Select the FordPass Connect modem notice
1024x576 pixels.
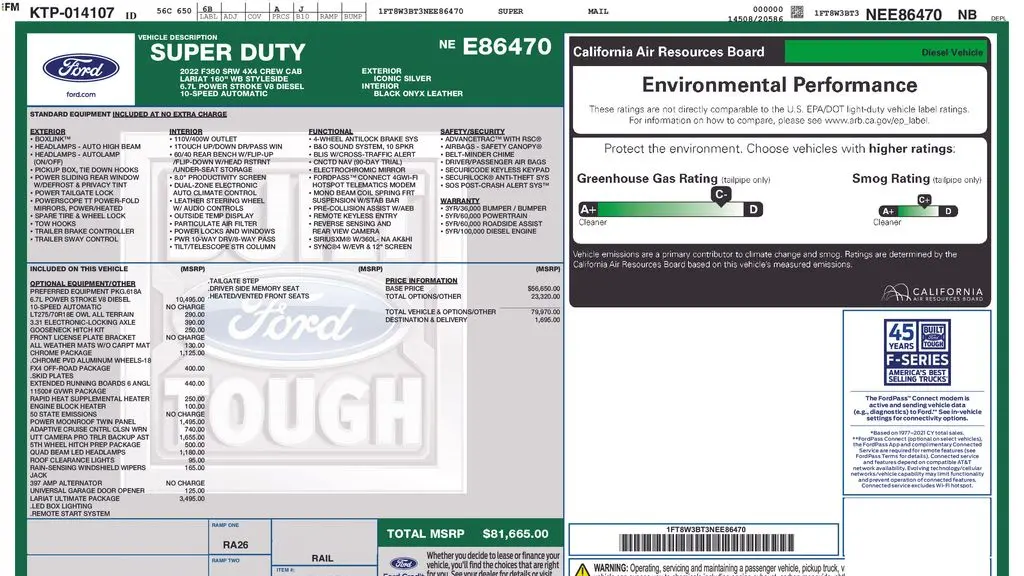point(917,408)
